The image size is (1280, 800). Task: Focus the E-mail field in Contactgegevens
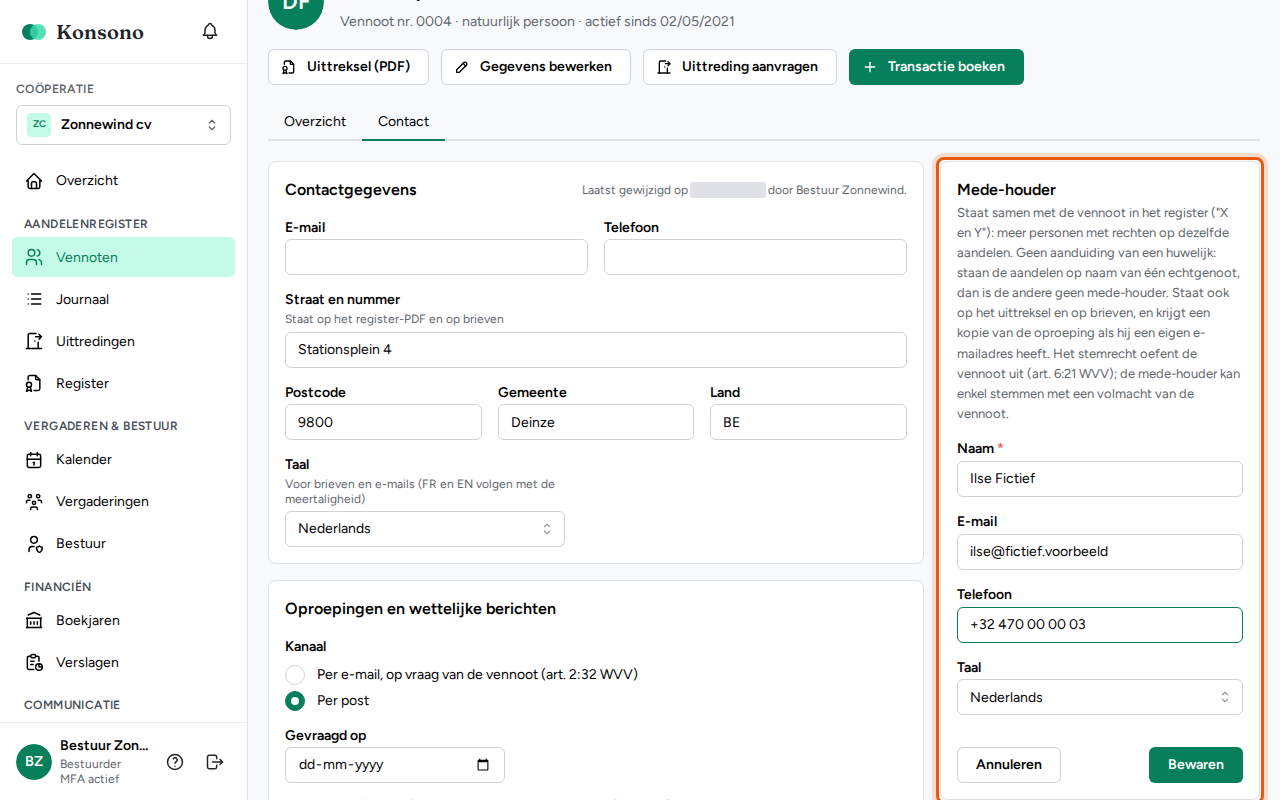tap(436, 257)
